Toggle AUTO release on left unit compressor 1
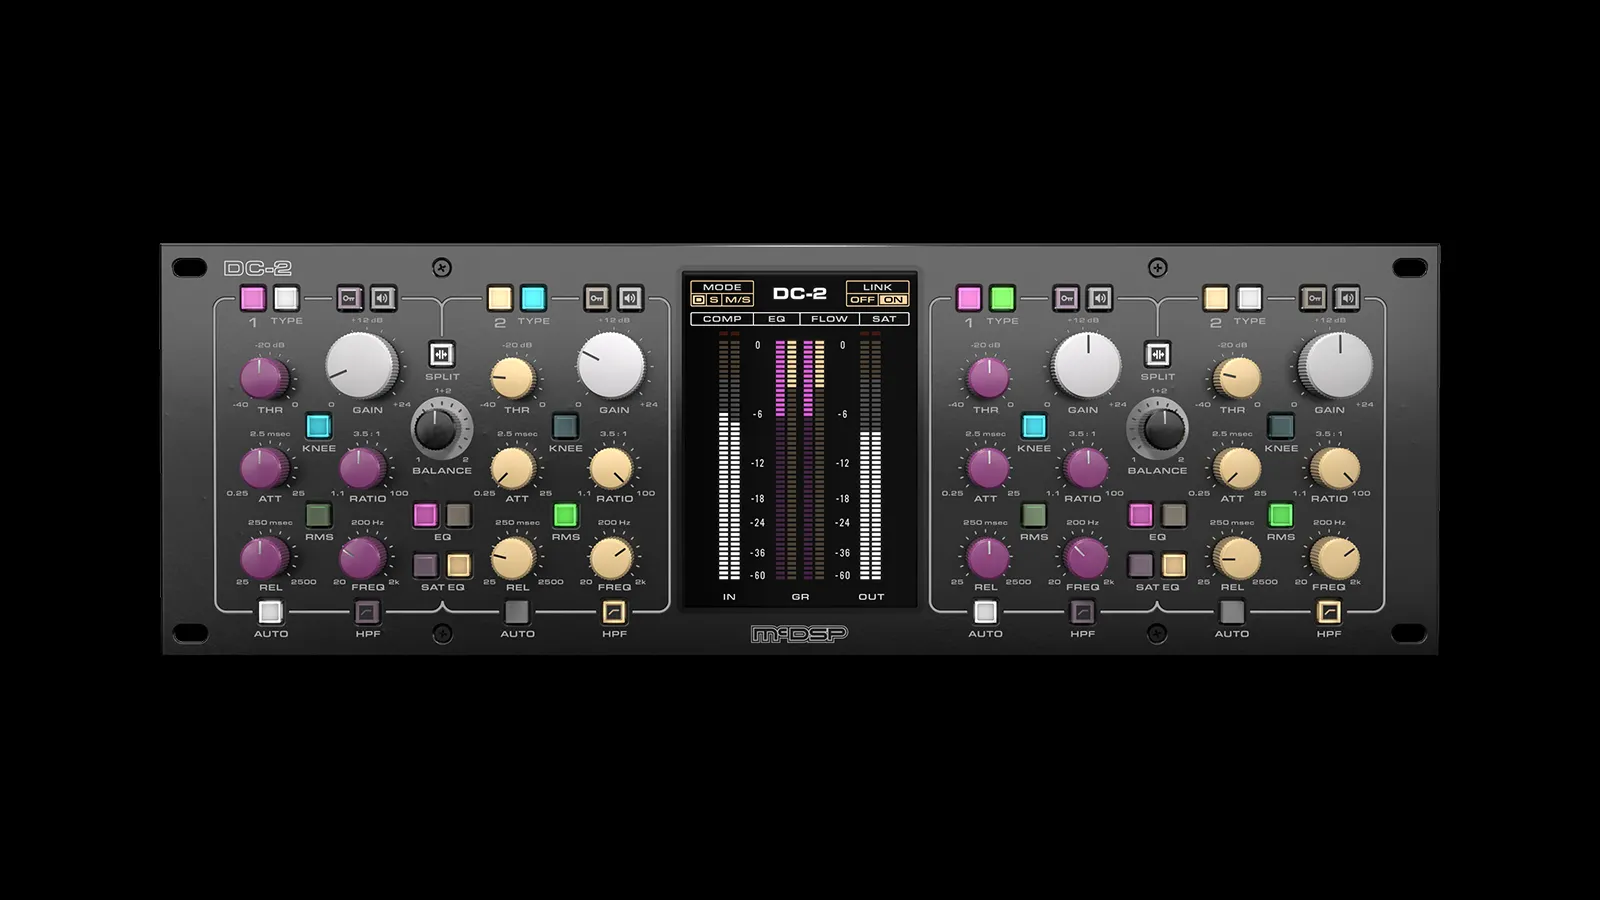This screenshot has width=1600, height=900. pos(270,612)
